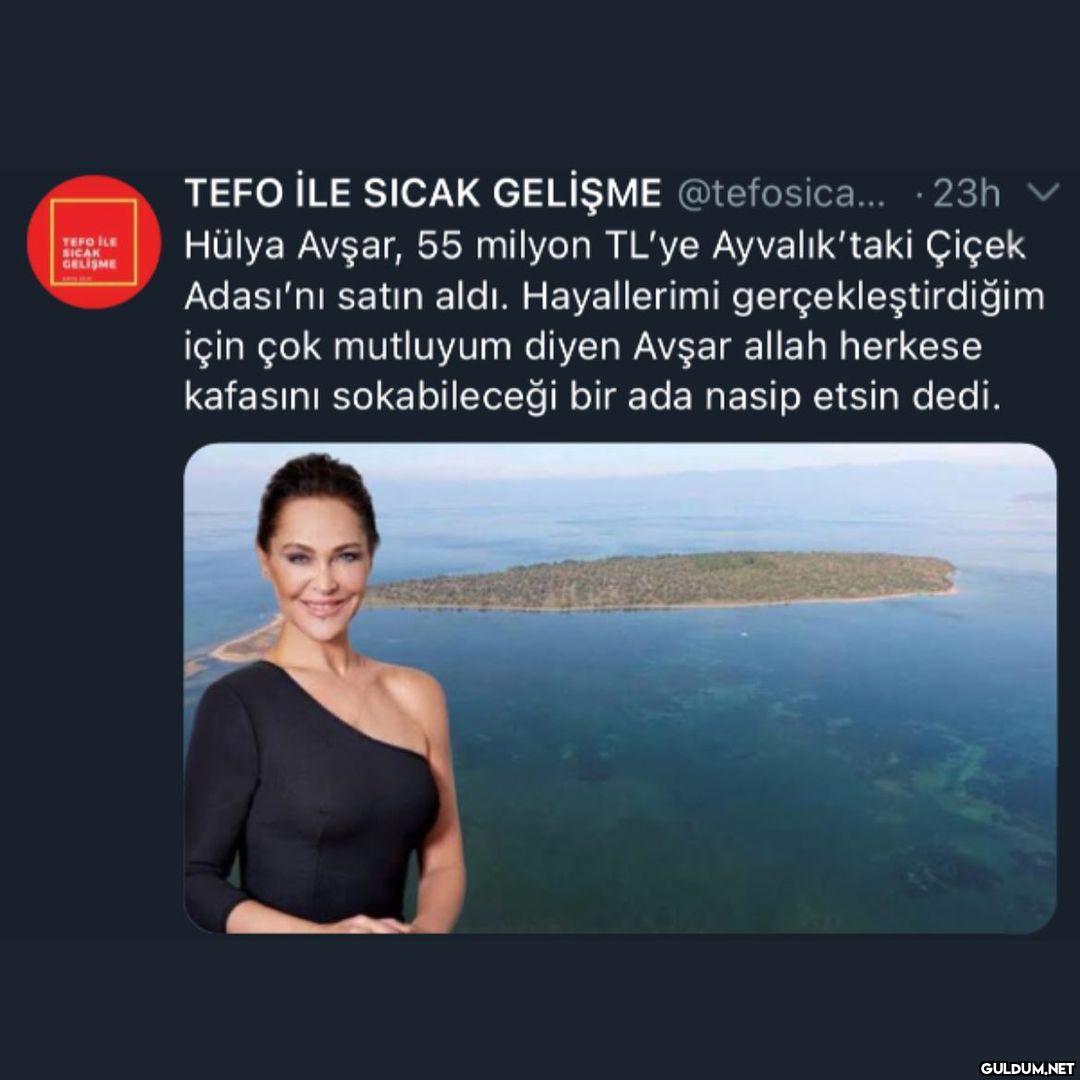Image resolution: width=1080 pixels, height=1080 pixels.
Task: Open the red TEFO İLE SICAK GELİŞME profile avatar
Action: coord(94,242)
